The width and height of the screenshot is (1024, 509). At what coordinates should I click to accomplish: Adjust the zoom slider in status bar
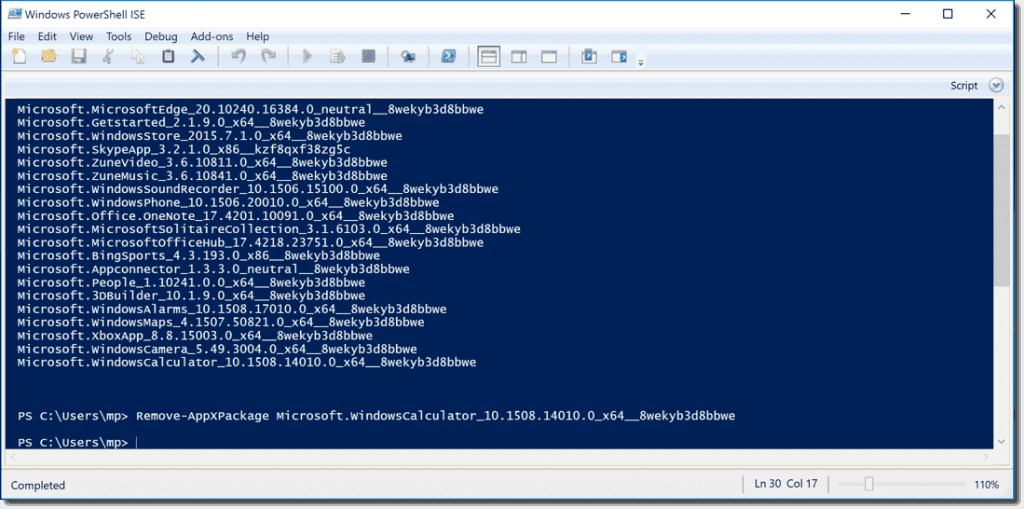click(868, 484)
